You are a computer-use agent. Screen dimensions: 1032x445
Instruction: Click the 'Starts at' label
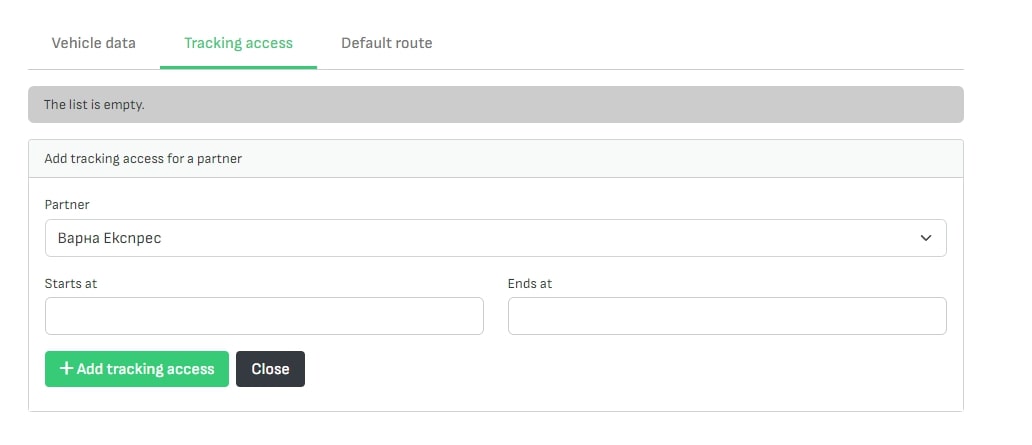click(71, 283)
